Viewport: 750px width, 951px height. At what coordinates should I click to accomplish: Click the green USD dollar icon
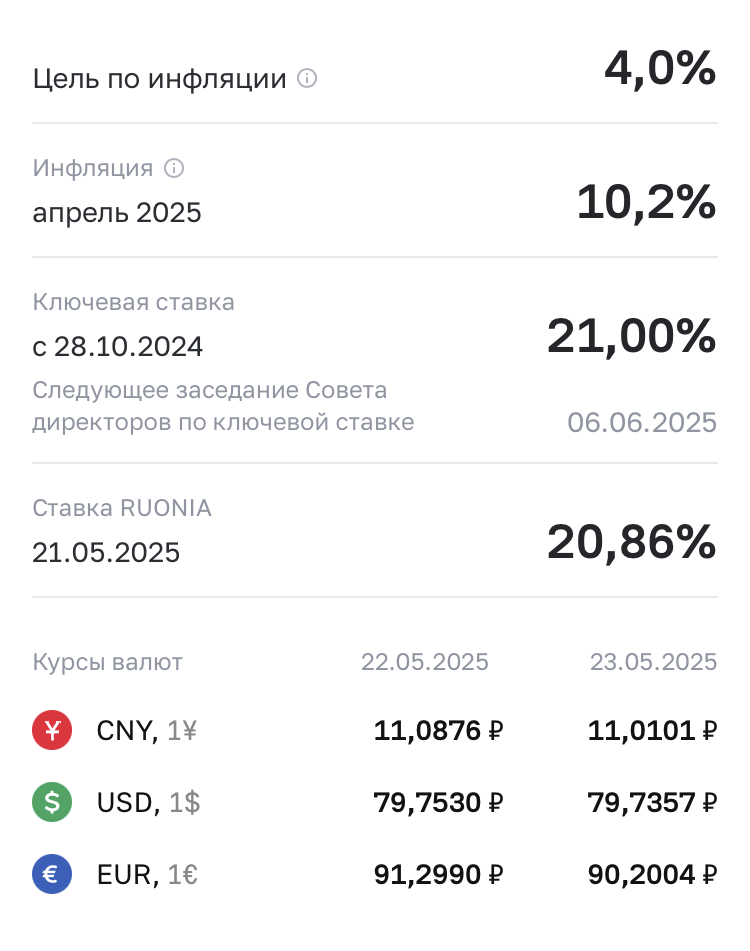51,803
